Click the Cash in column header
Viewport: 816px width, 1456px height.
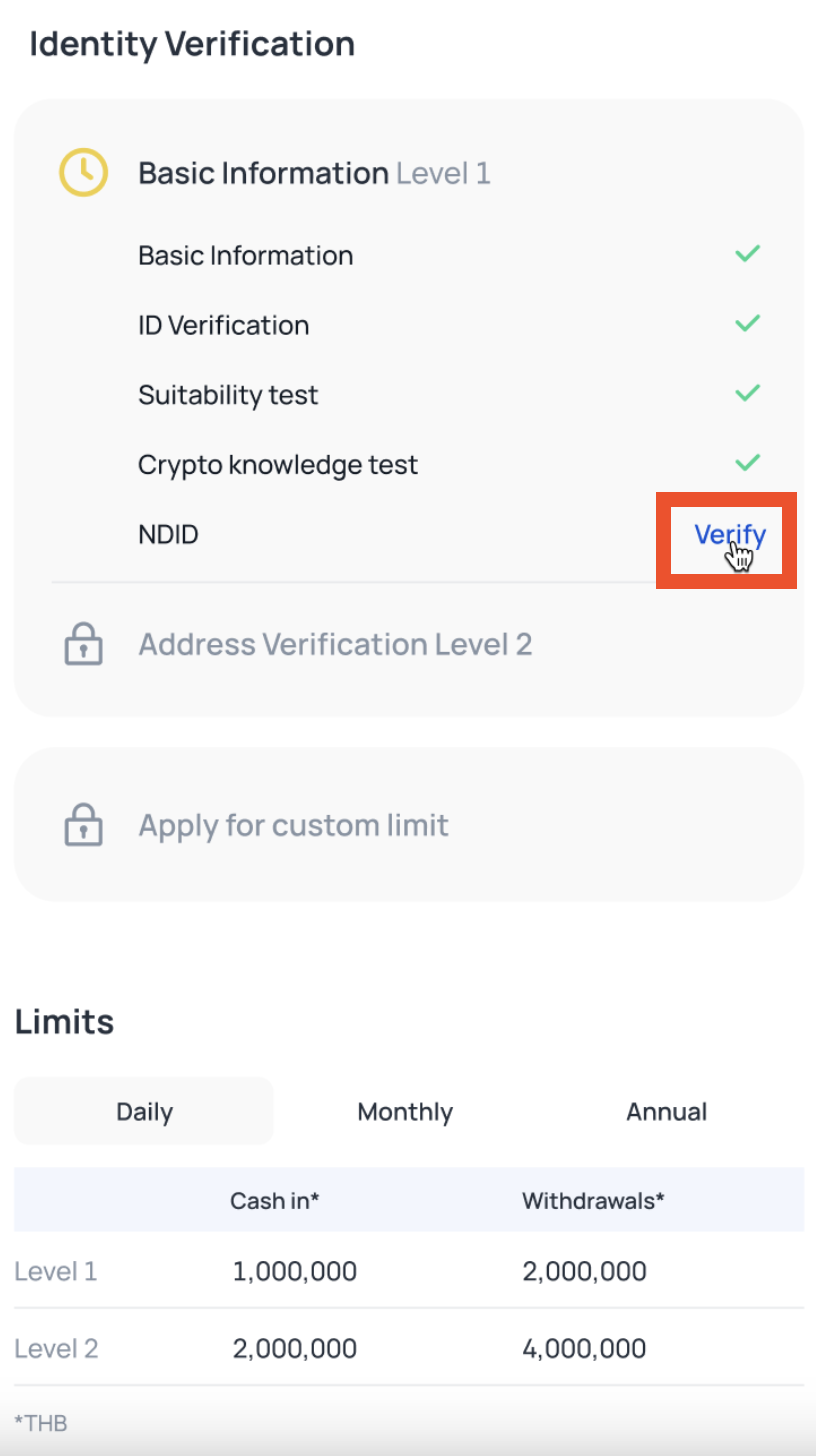(x=274, y=1200)
